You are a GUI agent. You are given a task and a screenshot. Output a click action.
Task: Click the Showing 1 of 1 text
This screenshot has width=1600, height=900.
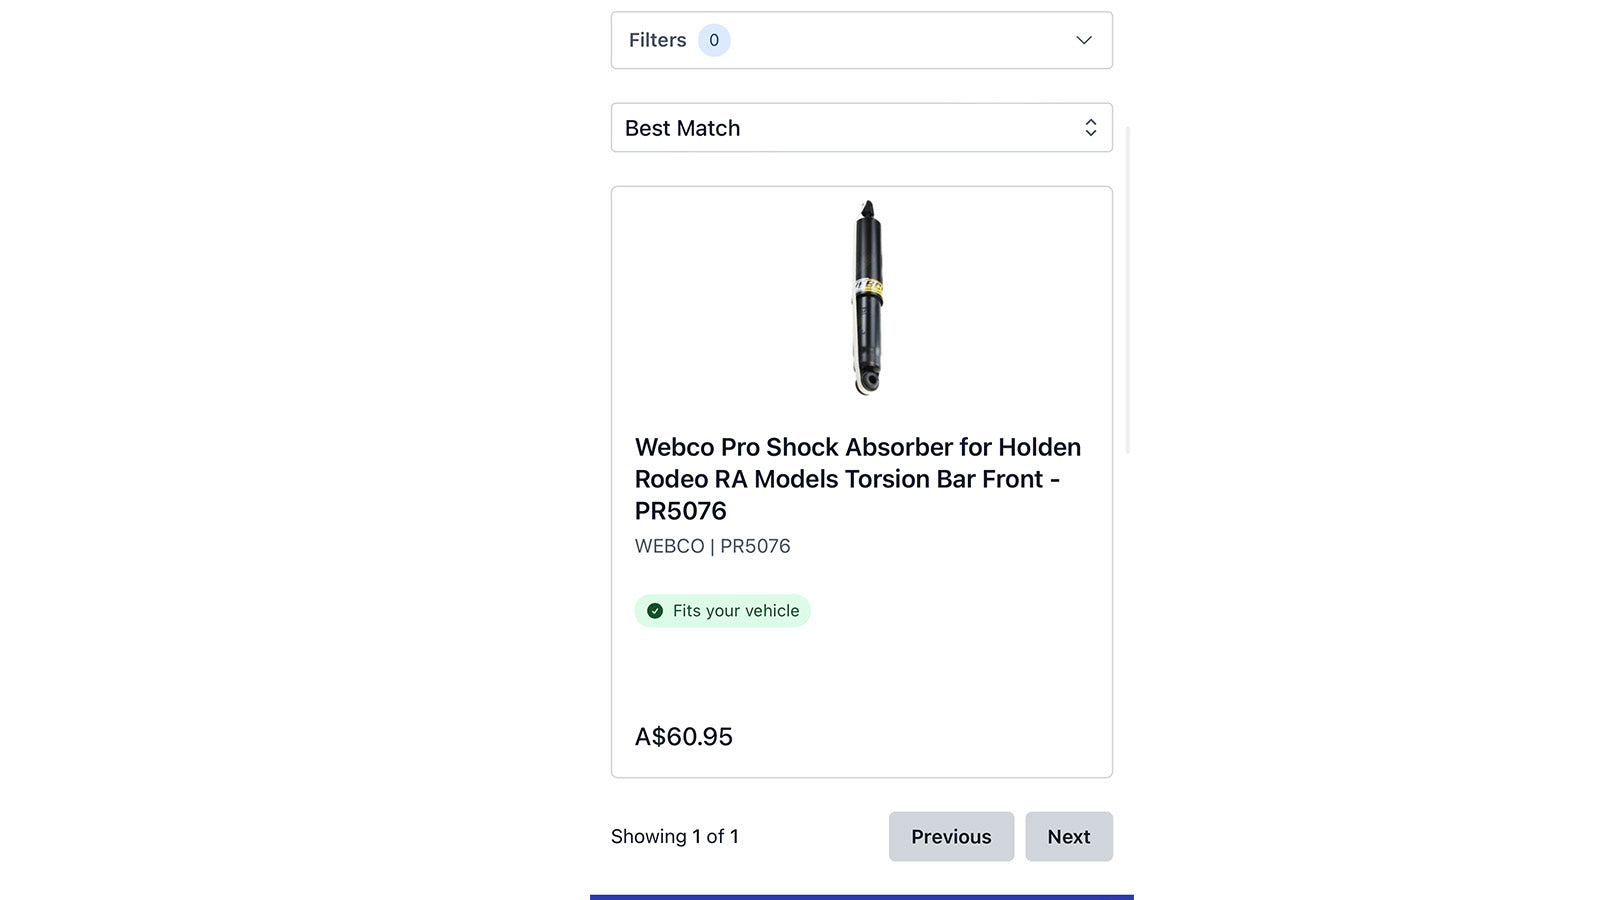coord(675,836)
